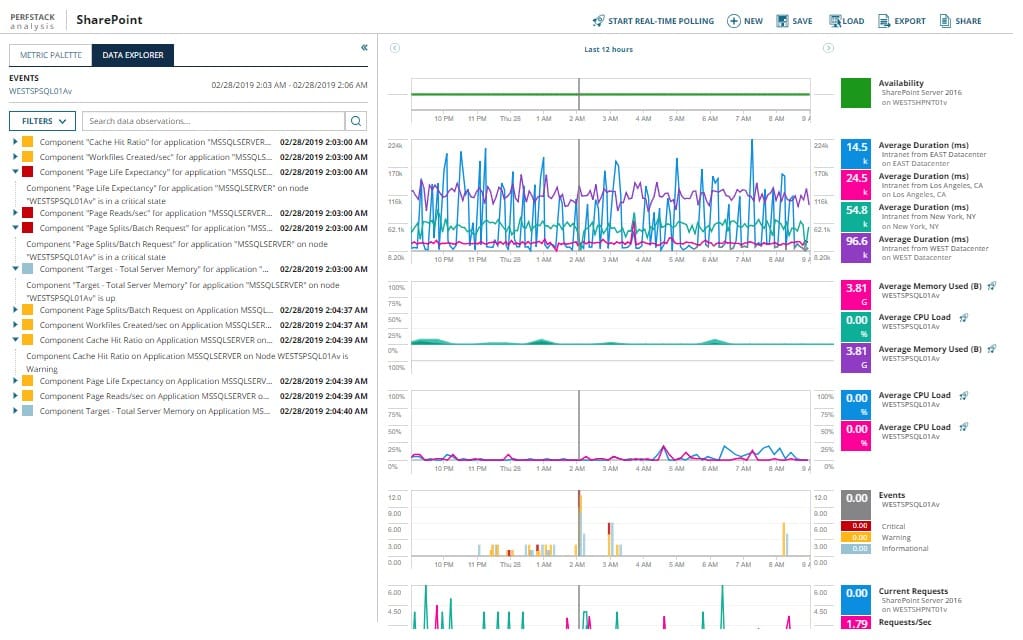This screenshot has height=640, width=1023.
Task: Open the Filters dropdown
Action: pos(42,121)
